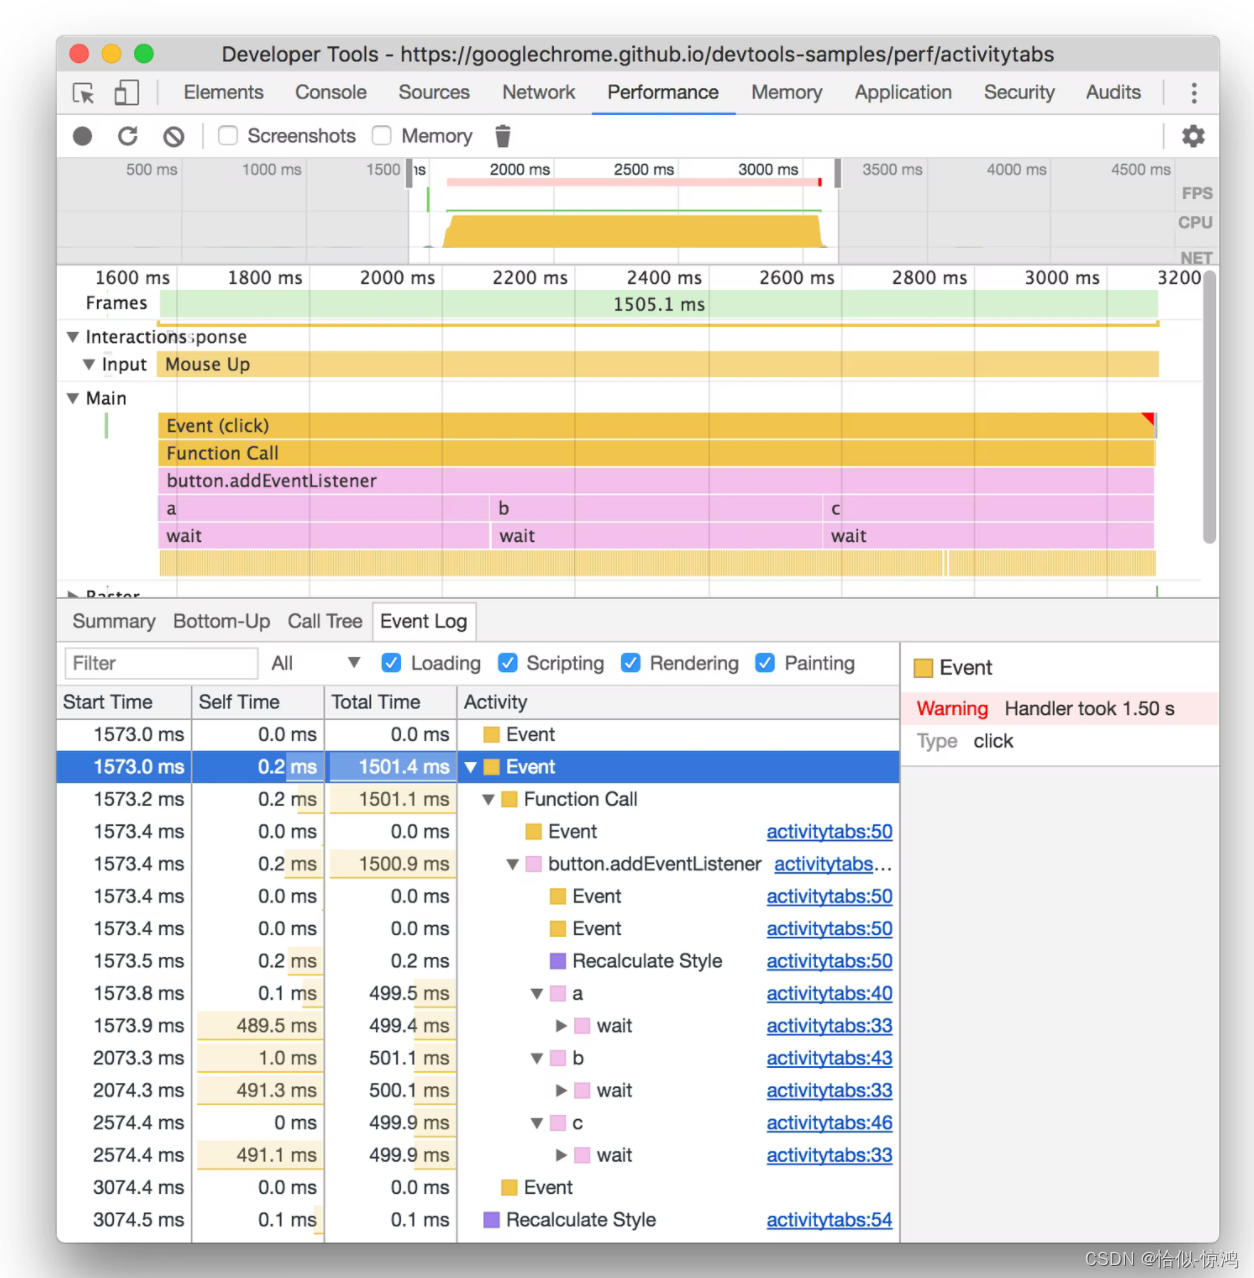Switch to the Summary tab
Screen dimensions: 1254x1278
pos(114,621)
